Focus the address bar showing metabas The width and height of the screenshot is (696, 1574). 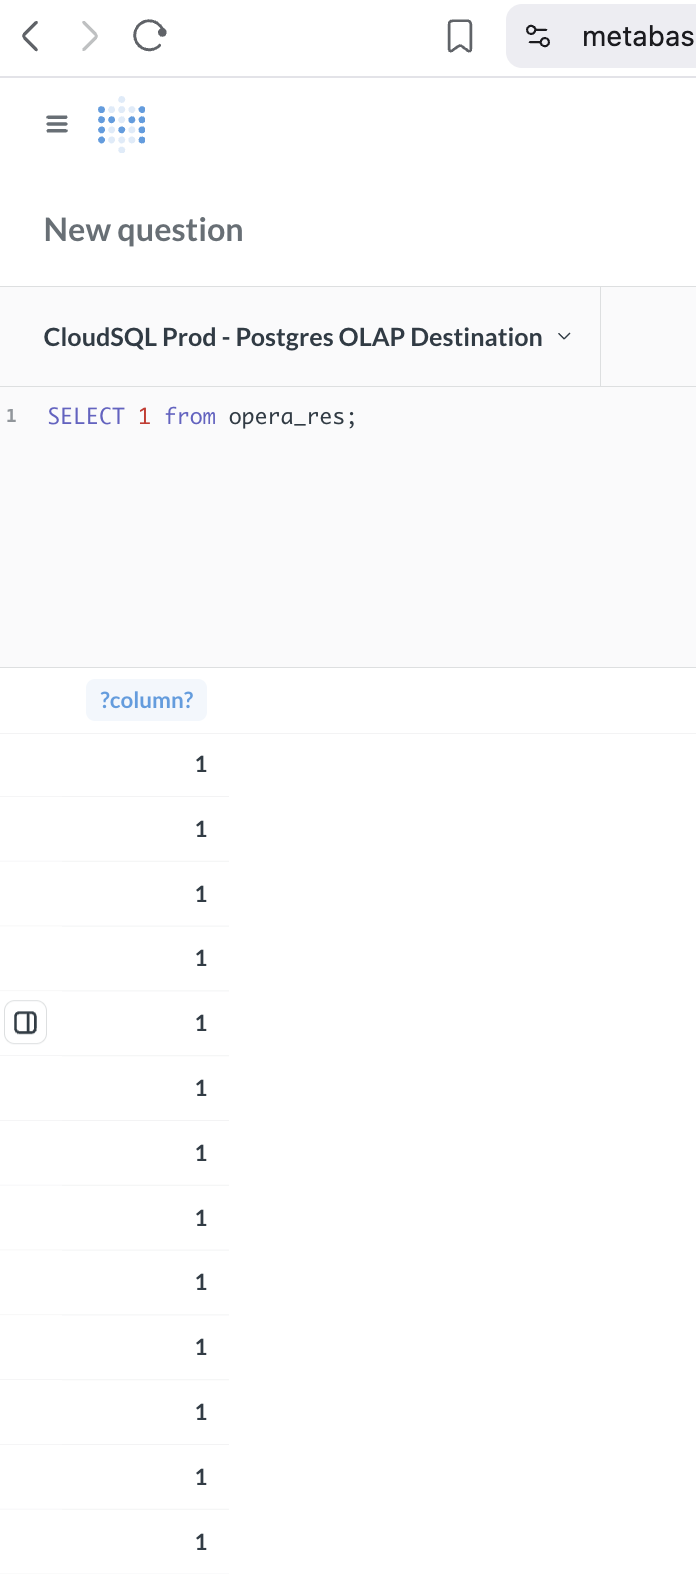[x=636, y=37]
